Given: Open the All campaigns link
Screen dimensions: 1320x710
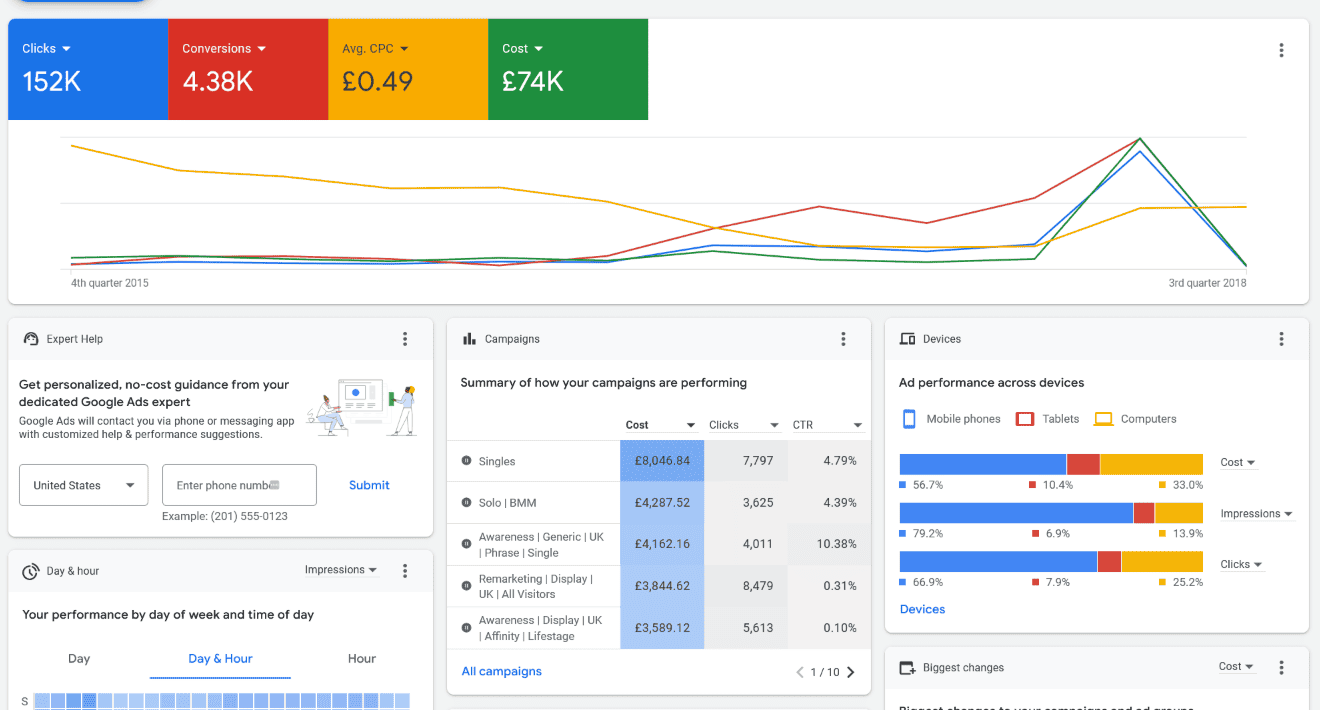Looking at the screenshot, I should [501, 671].
